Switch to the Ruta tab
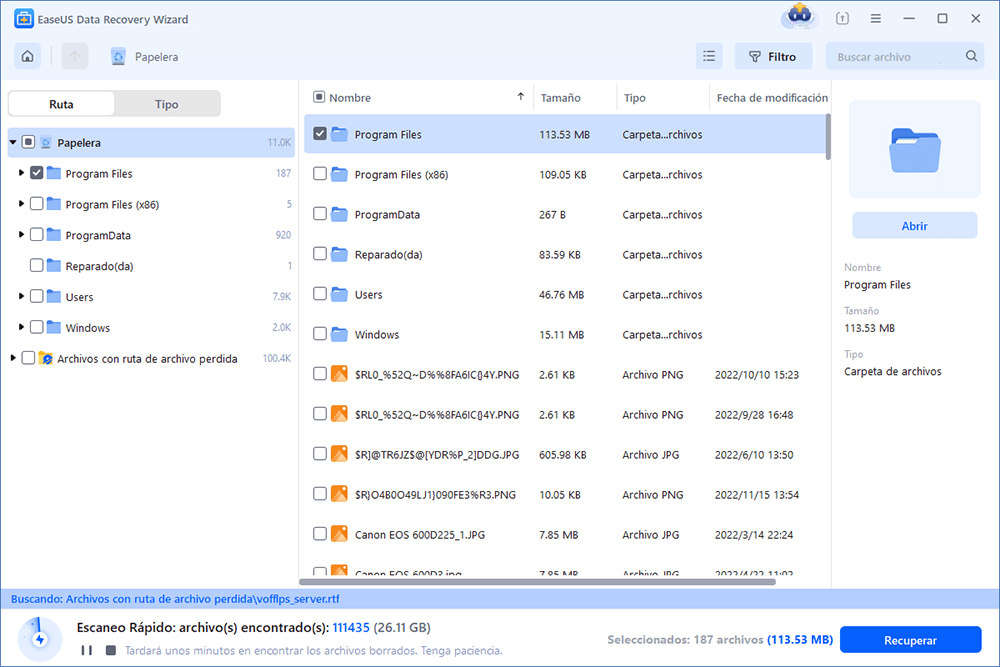1000x667 pixels. tap(61, 104)
